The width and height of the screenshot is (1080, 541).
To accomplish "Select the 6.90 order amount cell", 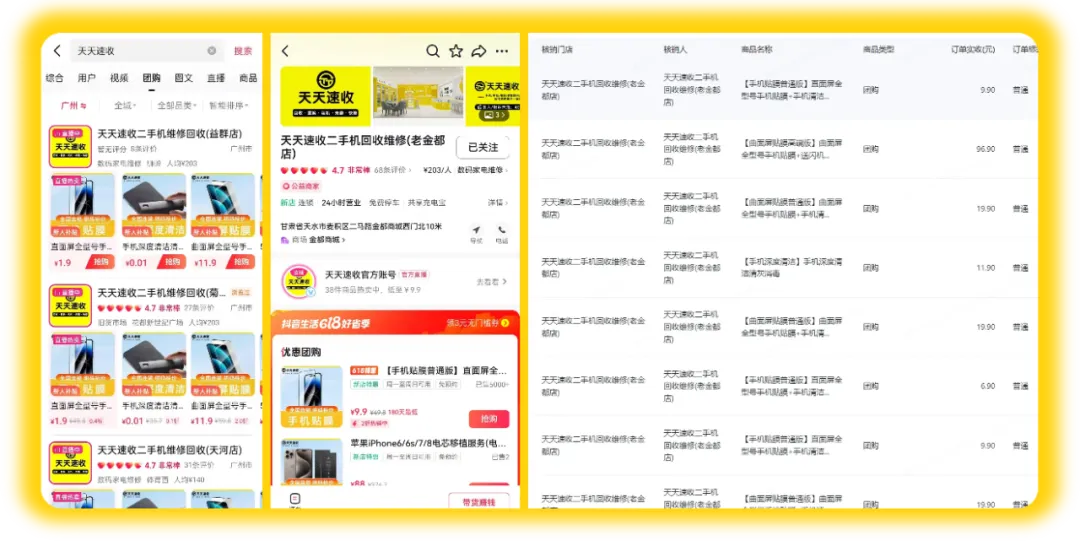I will point(988,386).
